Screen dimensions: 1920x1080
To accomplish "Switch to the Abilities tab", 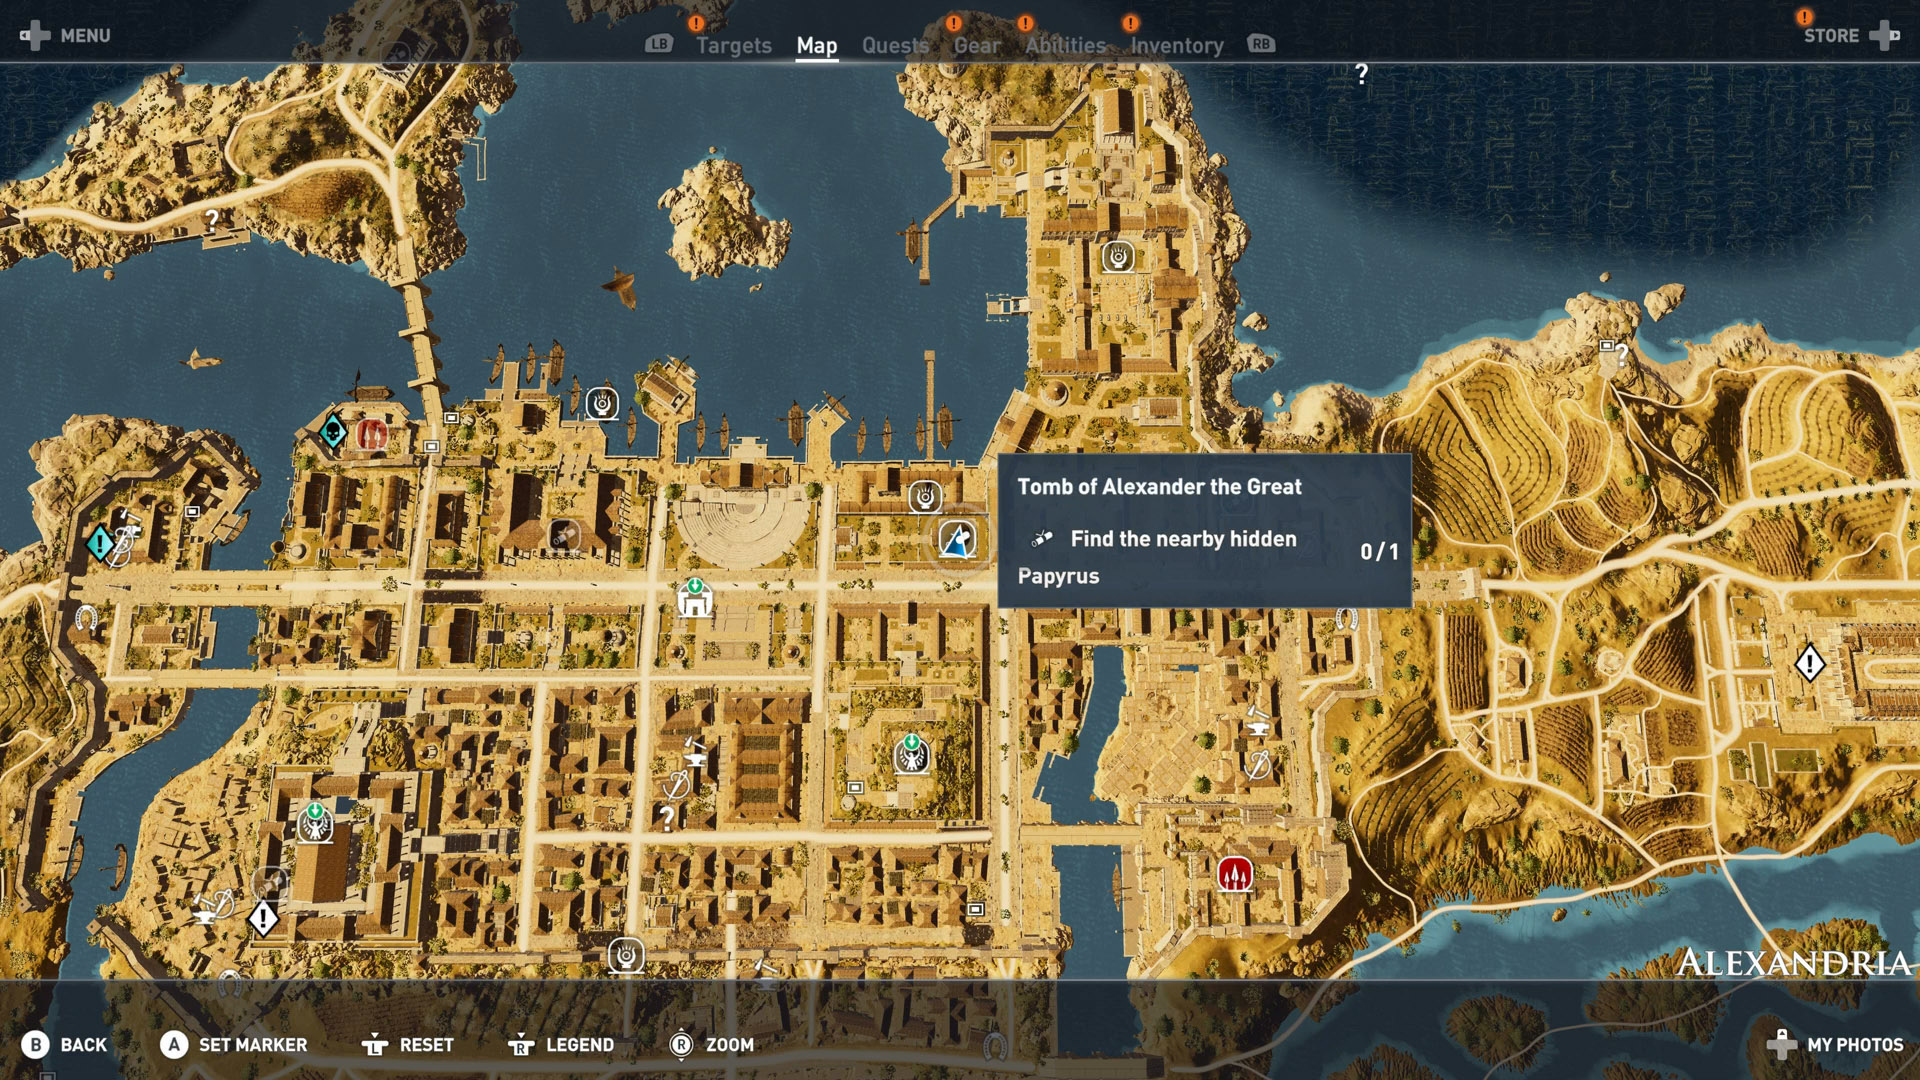I will coord(1065,45).
